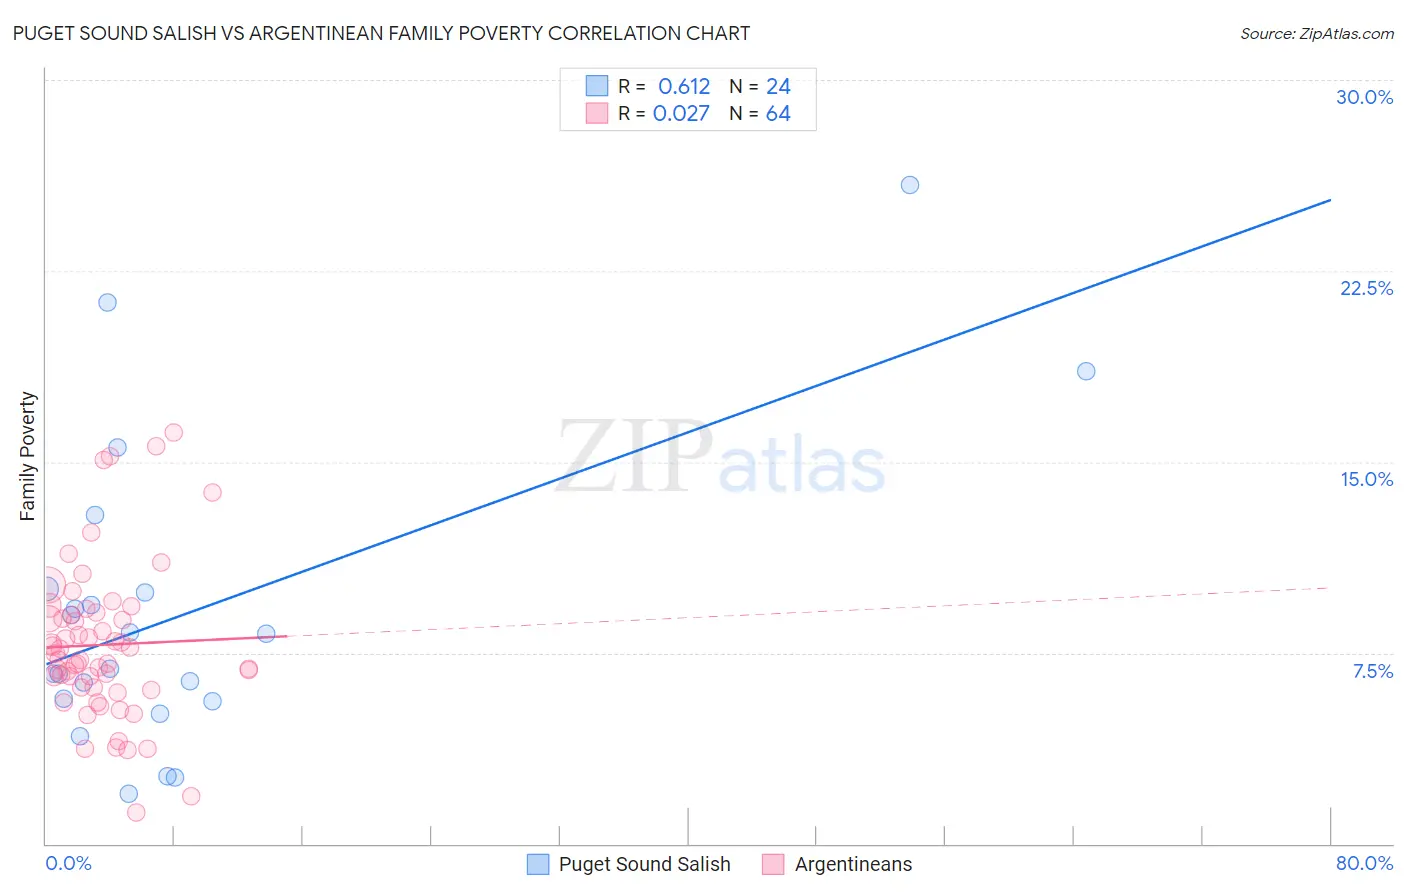The image size is (1406, 892).
Task: Click the 0.0% x-axis label
Action: [68, 863]
